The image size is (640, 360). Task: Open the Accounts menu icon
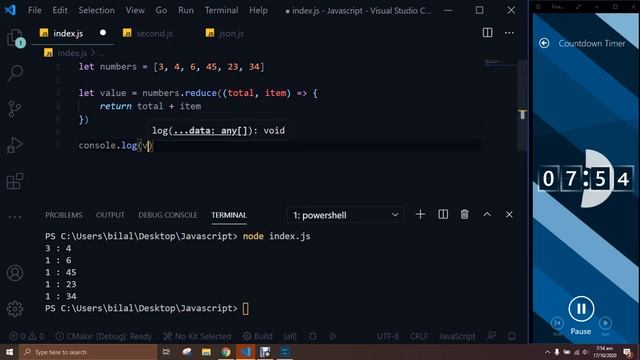15,273
